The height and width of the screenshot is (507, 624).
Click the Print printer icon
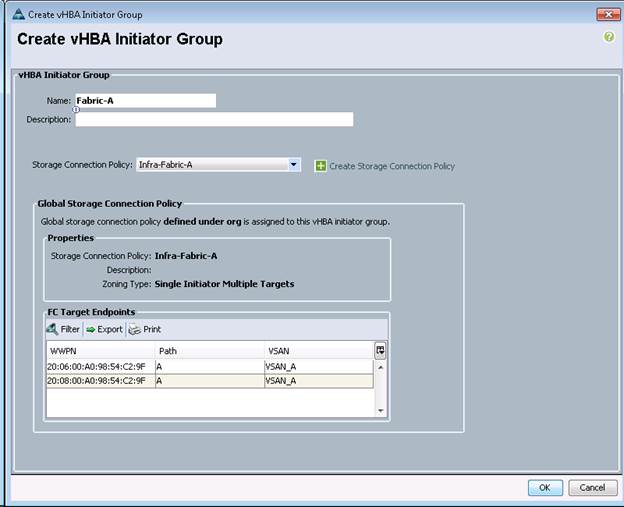coord(135,330)
